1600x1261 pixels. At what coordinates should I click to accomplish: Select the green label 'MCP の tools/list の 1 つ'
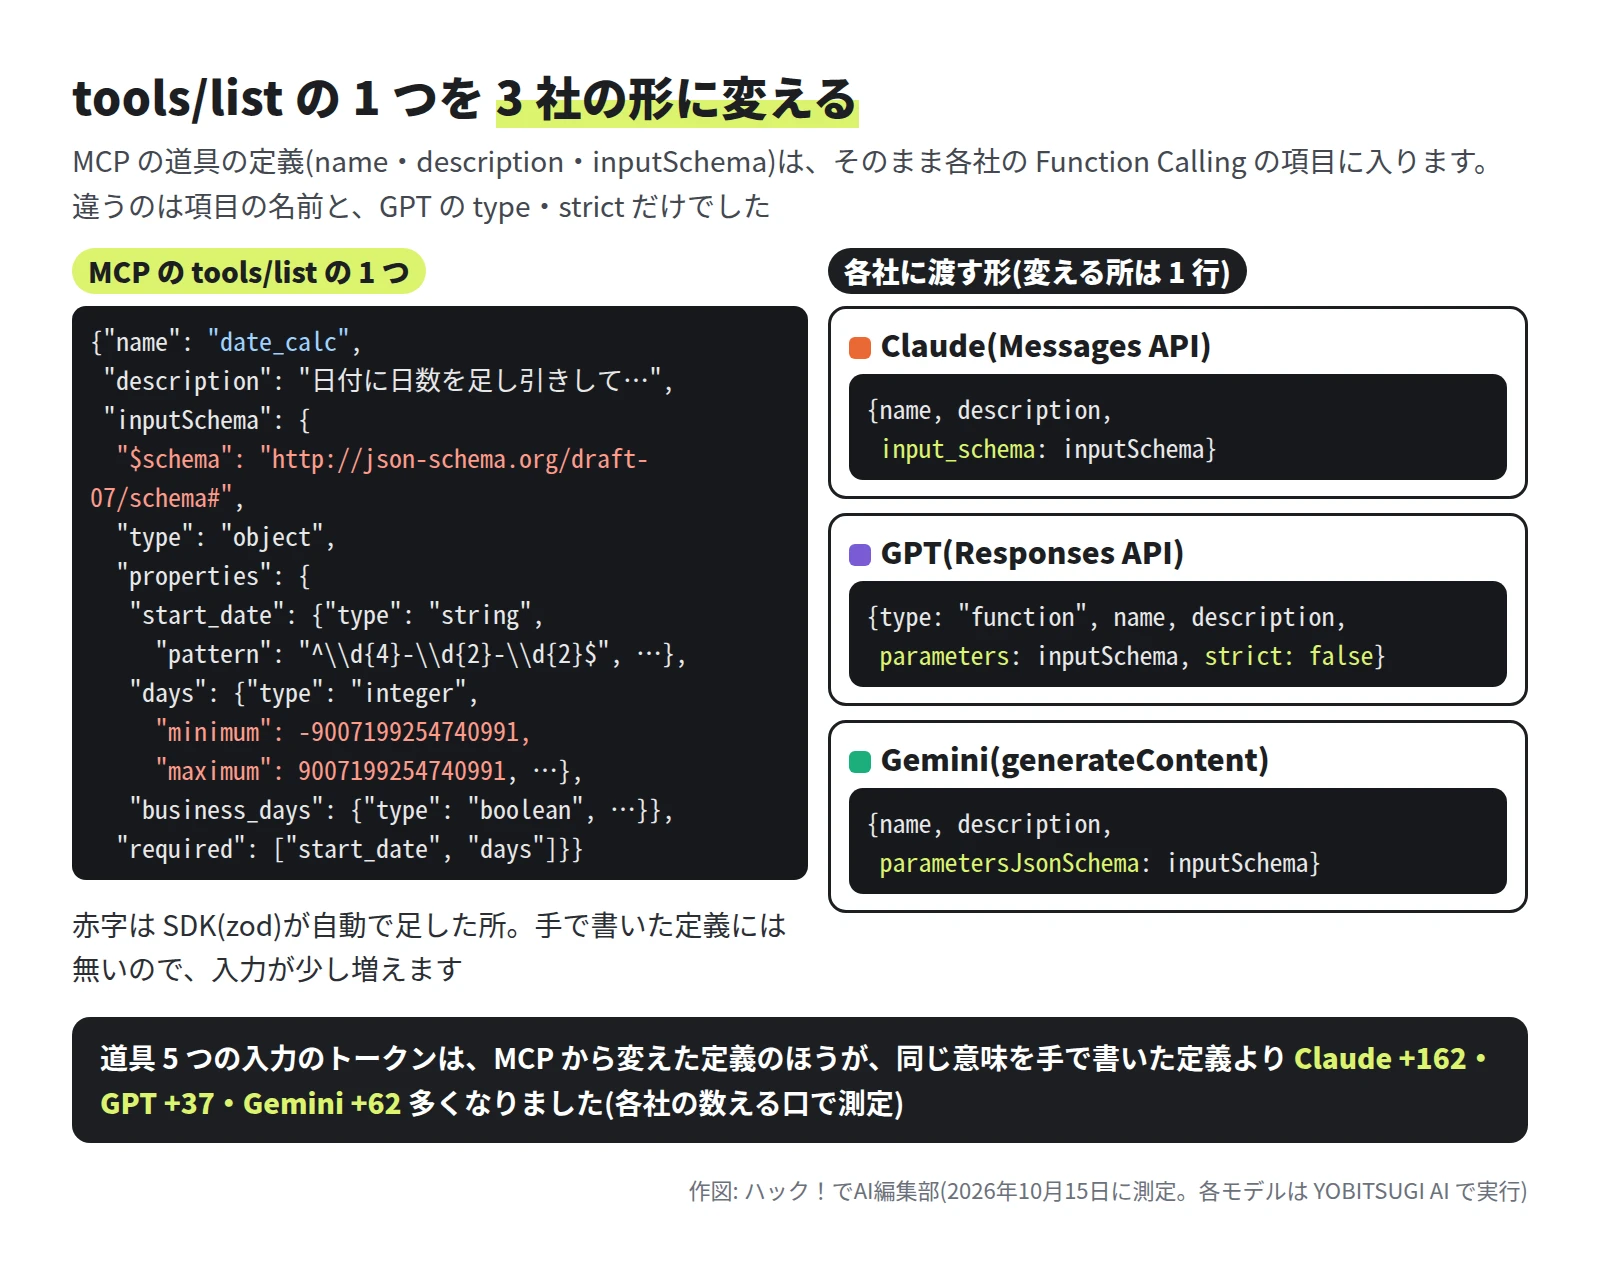[x=249, y=272]
